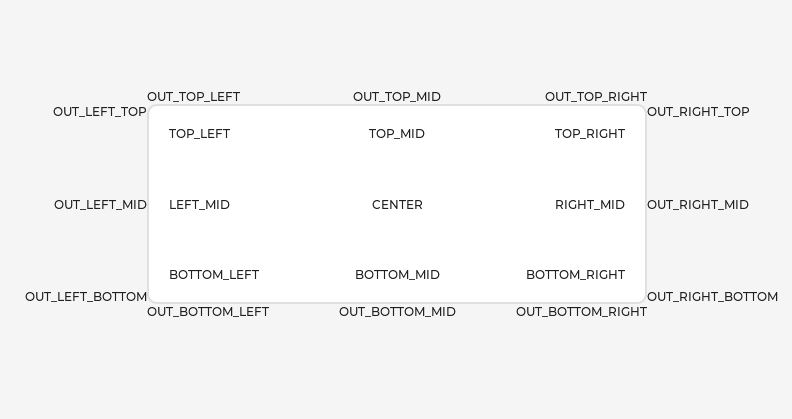Screen dimensions: 792x419
Task: Click the TOP_RIGHT label
Action: pyautogui.click(x=589, y=134)
